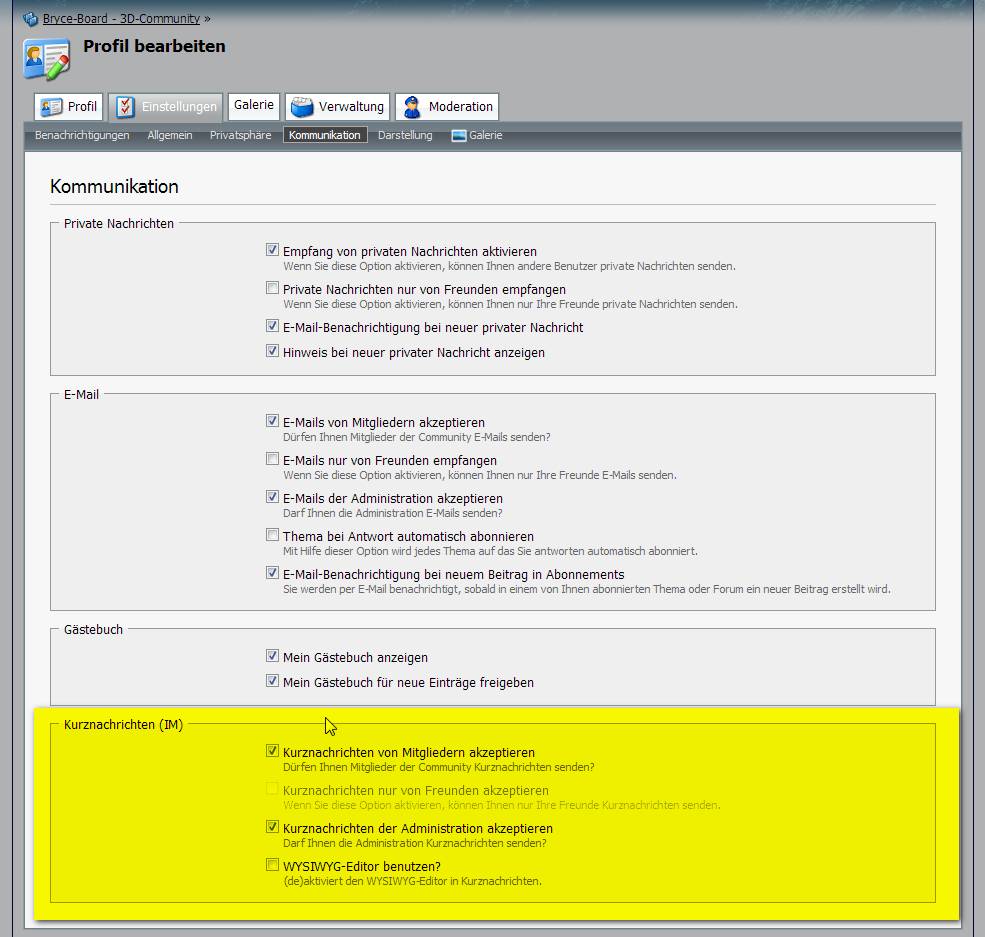This screenshot has width=985, height=937.
Task: Enable Private Nachrichten nur von Freunden empfangen
Action: [272, 288]
